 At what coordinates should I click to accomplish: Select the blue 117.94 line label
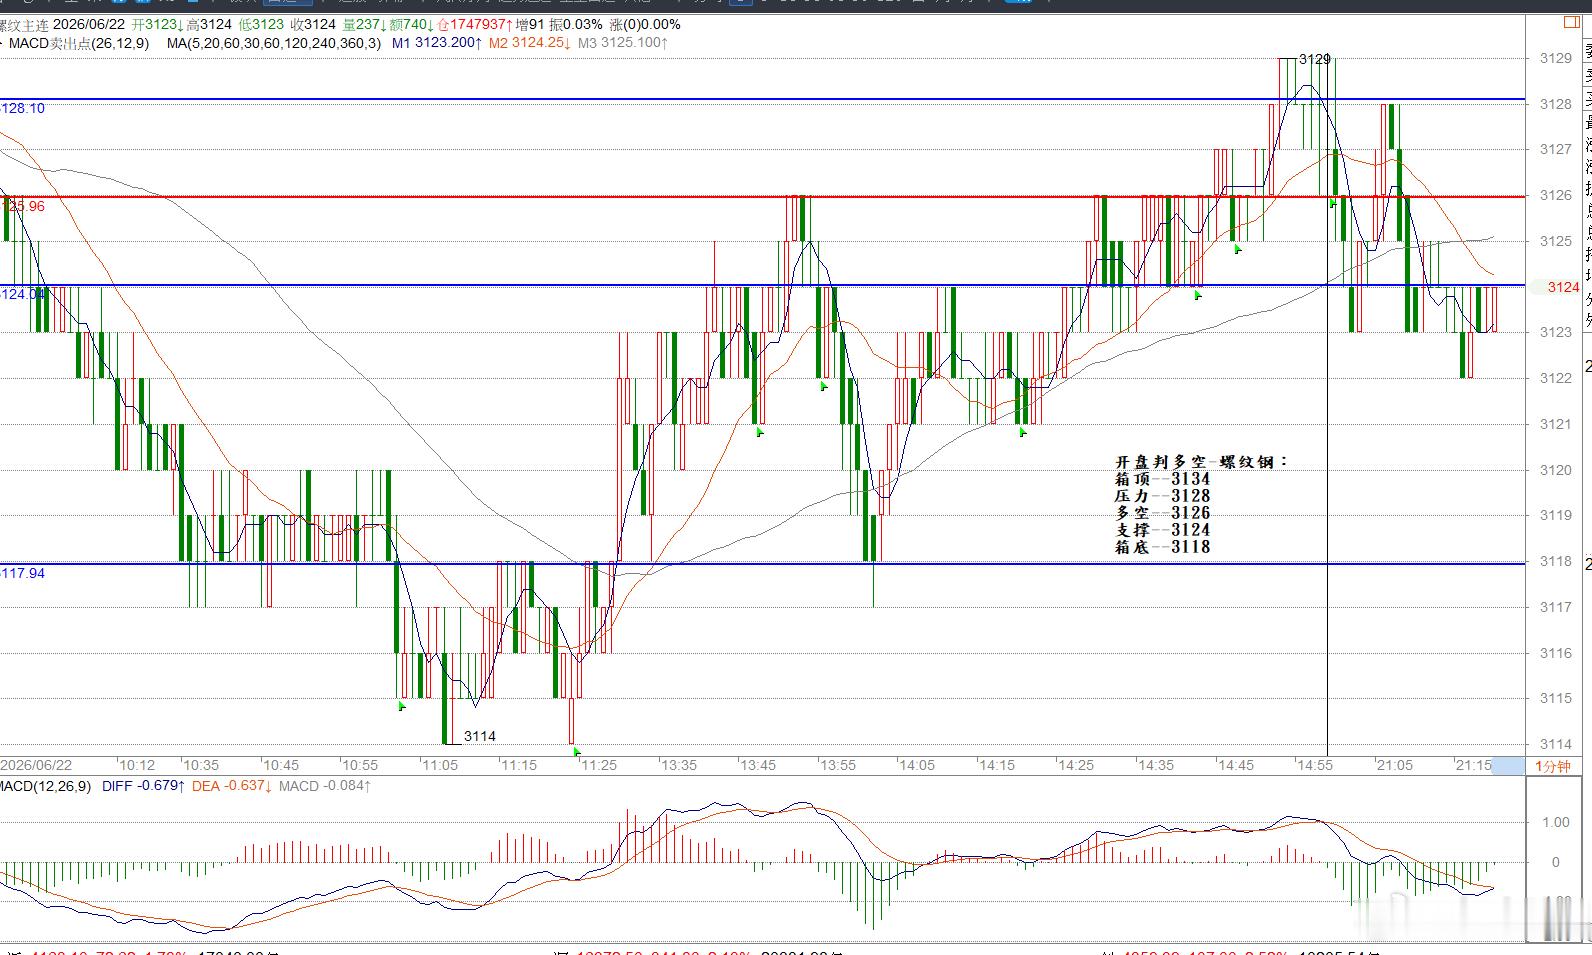click(22, 573)
